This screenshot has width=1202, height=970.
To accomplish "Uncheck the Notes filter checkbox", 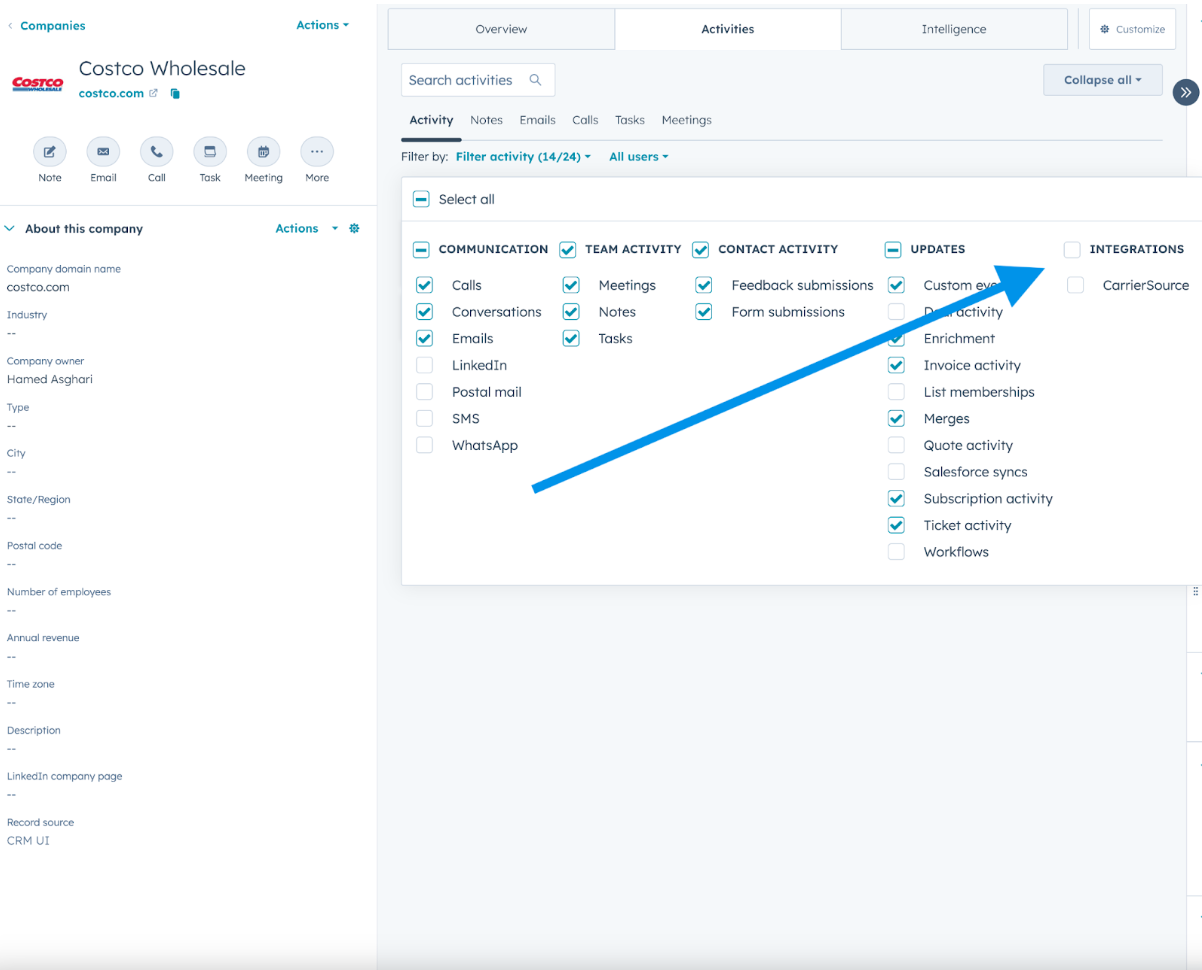I will tap(571, 312).
